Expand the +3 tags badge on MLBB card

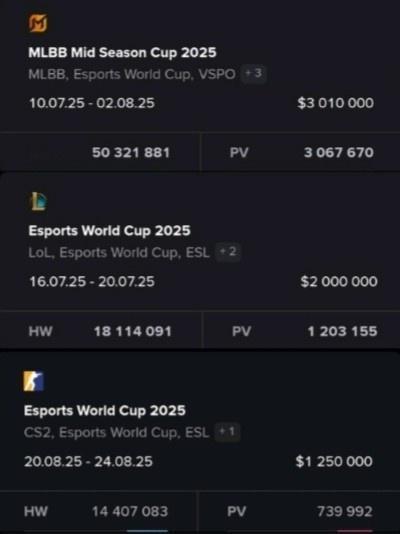[254, 73]
